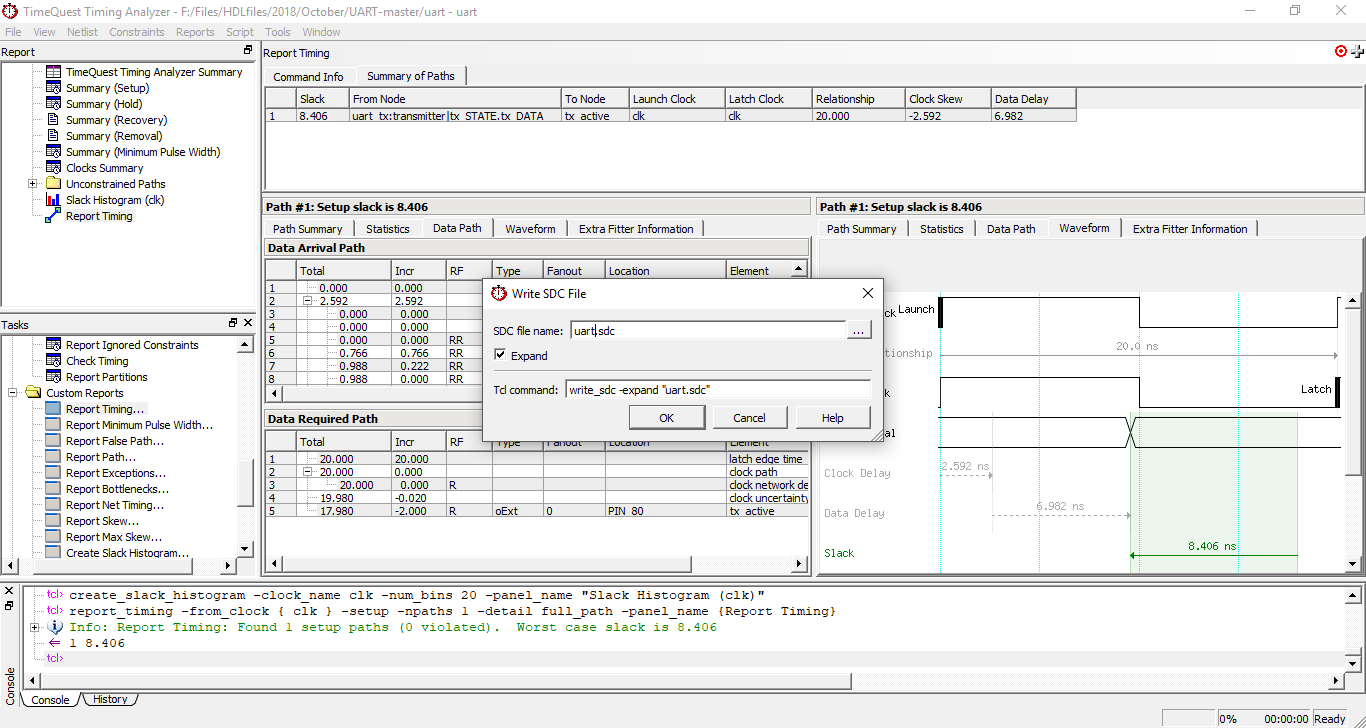Click the Summary (Setup) report icon
This screenshot has height=728, width=1366.
pyautogui.click(x=53, y=88)
